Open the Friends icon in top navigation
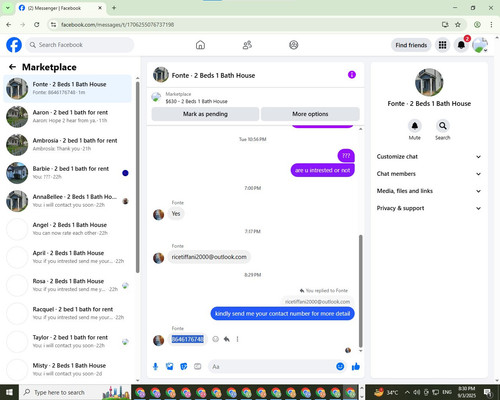The width and height of the screenshot is (500, 400). pos(247,45)
